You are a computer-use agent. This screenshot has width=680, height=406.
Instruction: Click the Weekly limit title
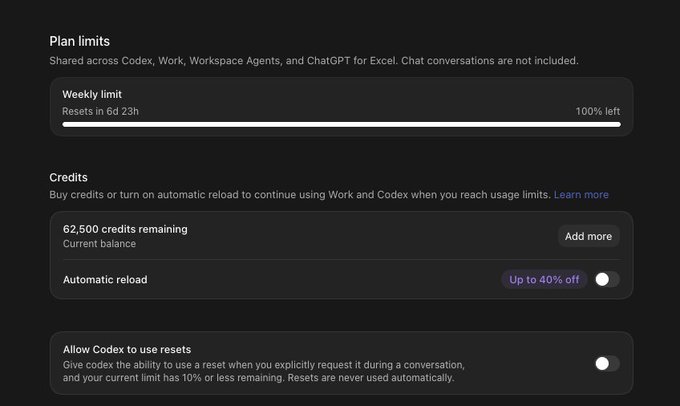point(92,95)
